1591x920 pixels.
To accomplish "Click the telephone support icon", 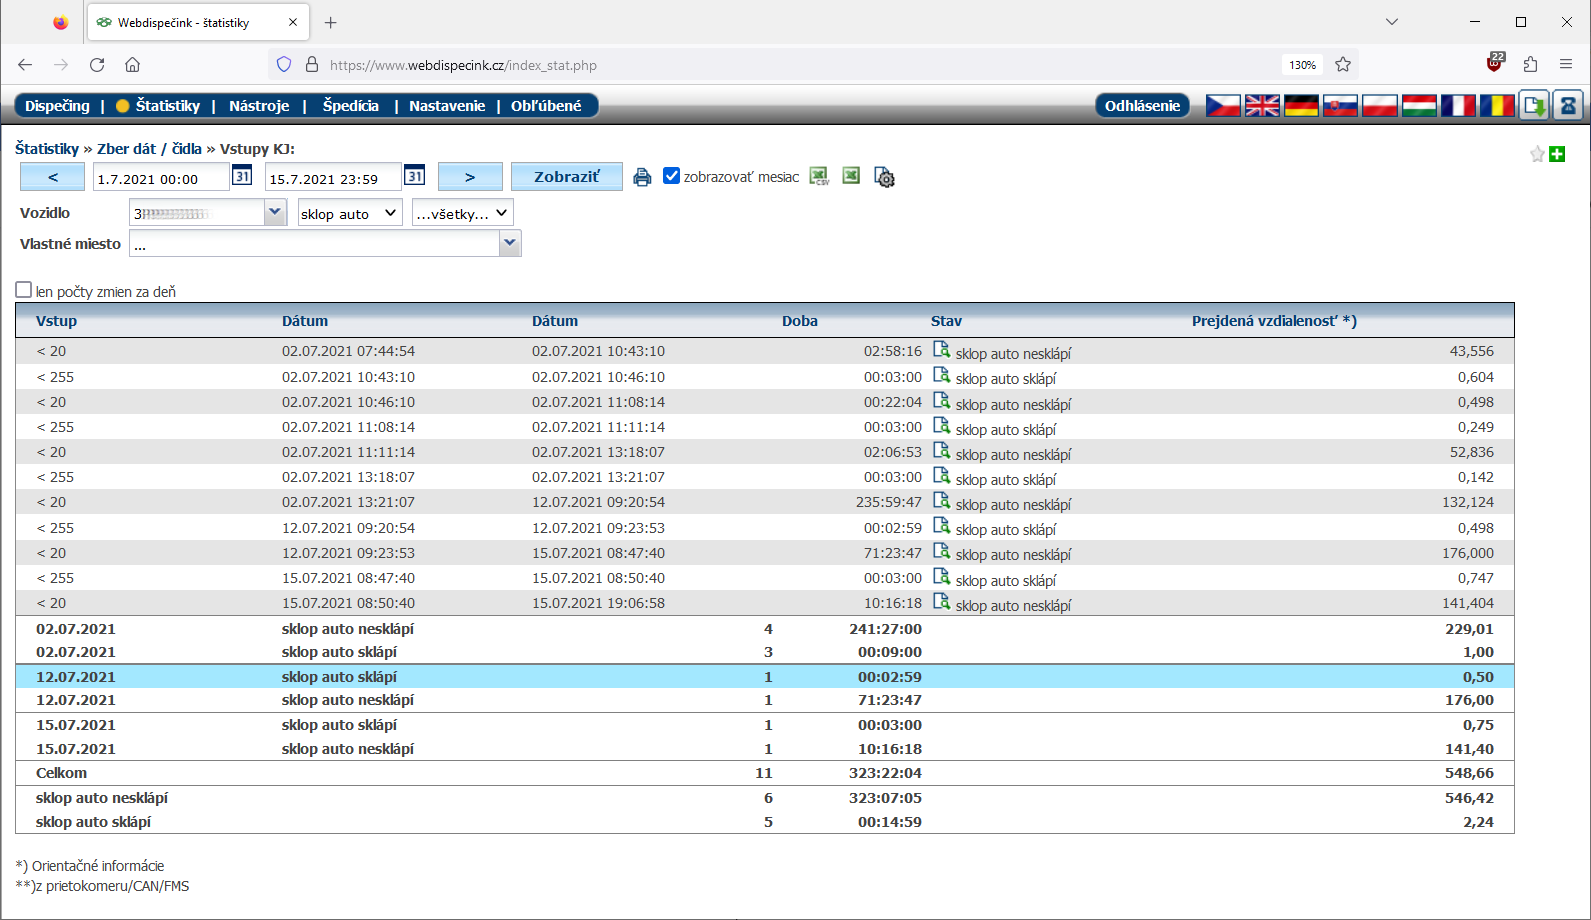I will click(1567, 106).
